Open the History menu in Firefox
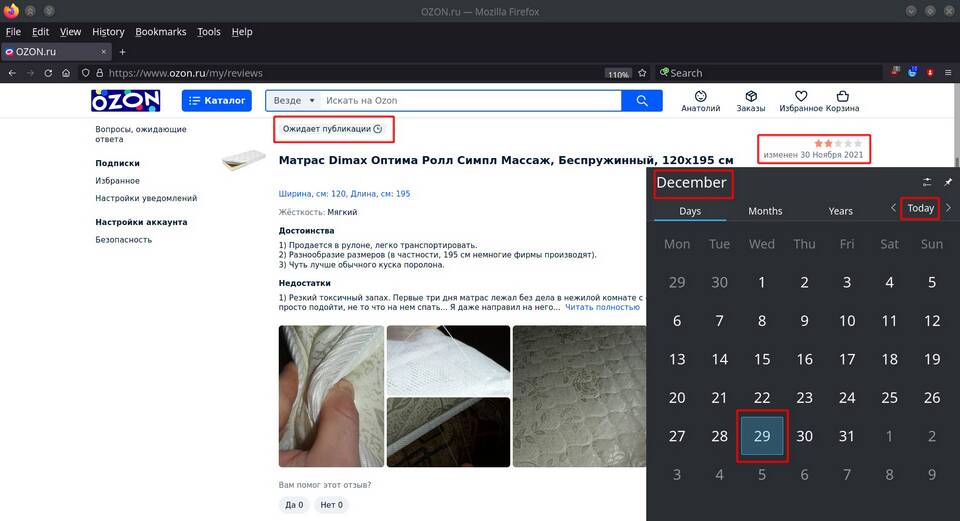The width and height of the screenshot is (960, 521). click(x=108, y=32)
